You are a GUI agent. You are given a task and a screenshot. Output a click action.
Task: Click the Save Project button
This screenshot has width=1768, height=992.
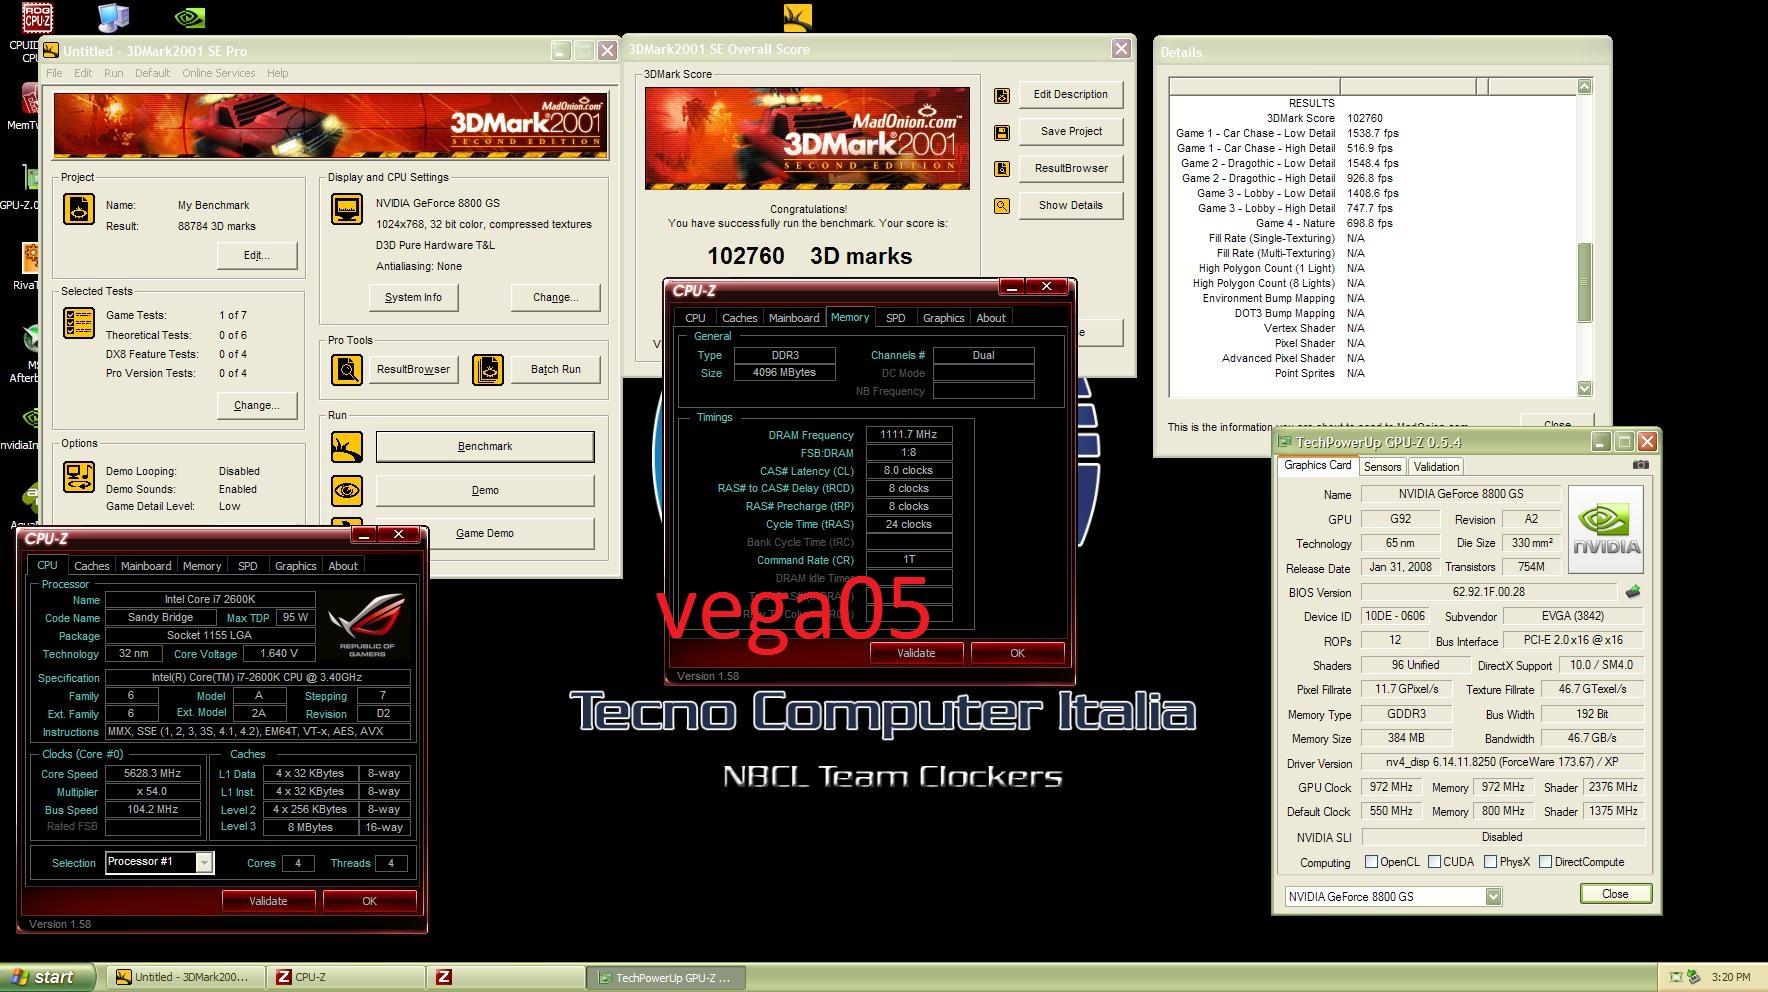pos(1071,132)
